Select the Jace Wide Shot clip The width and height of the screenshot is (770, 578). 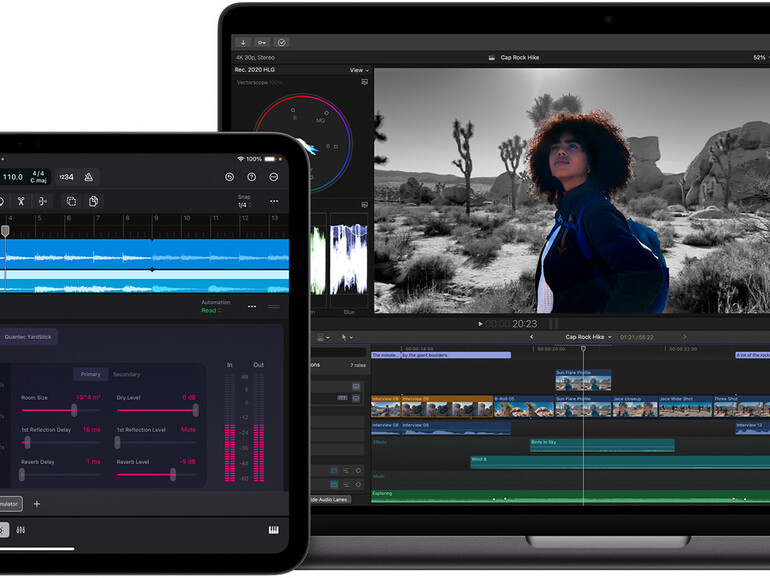pos(686,407)
